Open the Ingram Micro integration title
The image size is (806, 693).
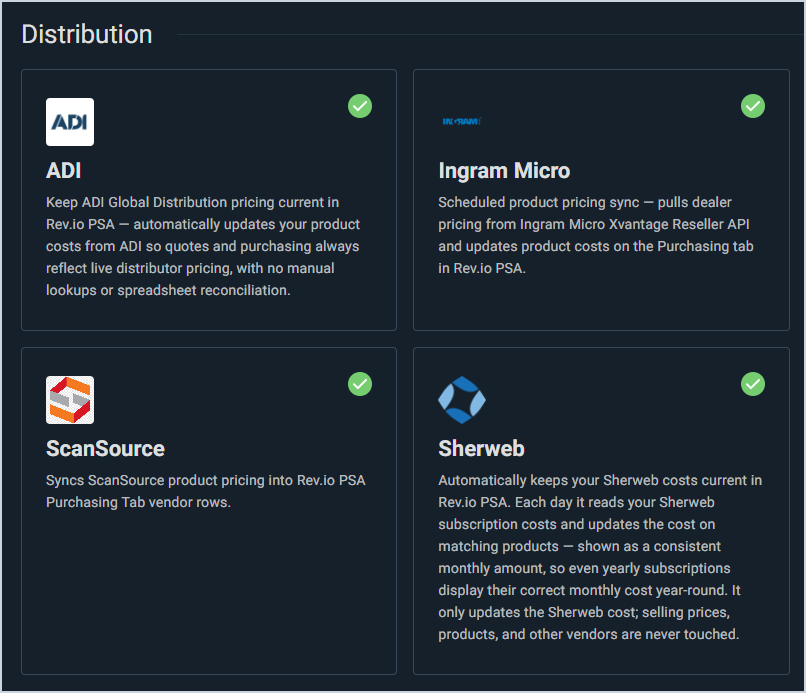(x=504, y=170)
